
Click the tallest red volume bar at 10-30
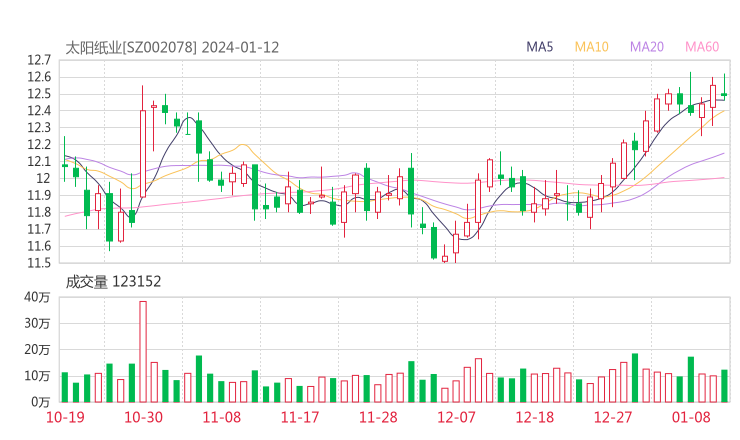tap(143, 352)
